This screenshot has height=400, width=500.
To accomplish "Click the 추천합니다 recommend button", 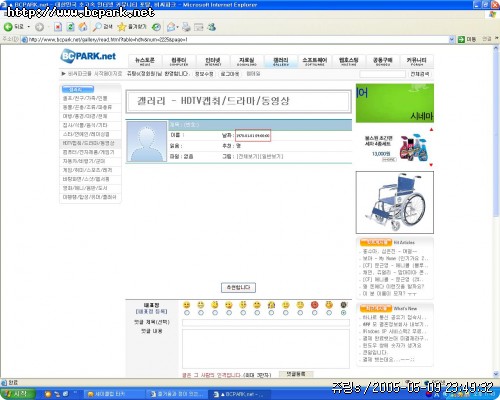I will 238,287.
